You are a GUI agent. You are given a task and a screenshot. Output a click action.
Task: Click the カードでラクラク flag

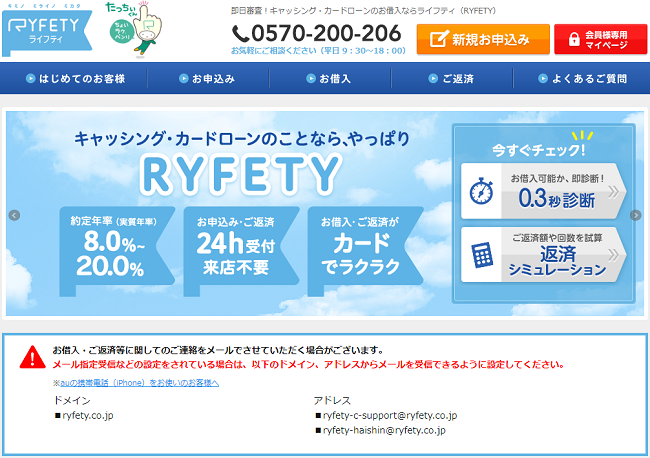click(365, 251)
